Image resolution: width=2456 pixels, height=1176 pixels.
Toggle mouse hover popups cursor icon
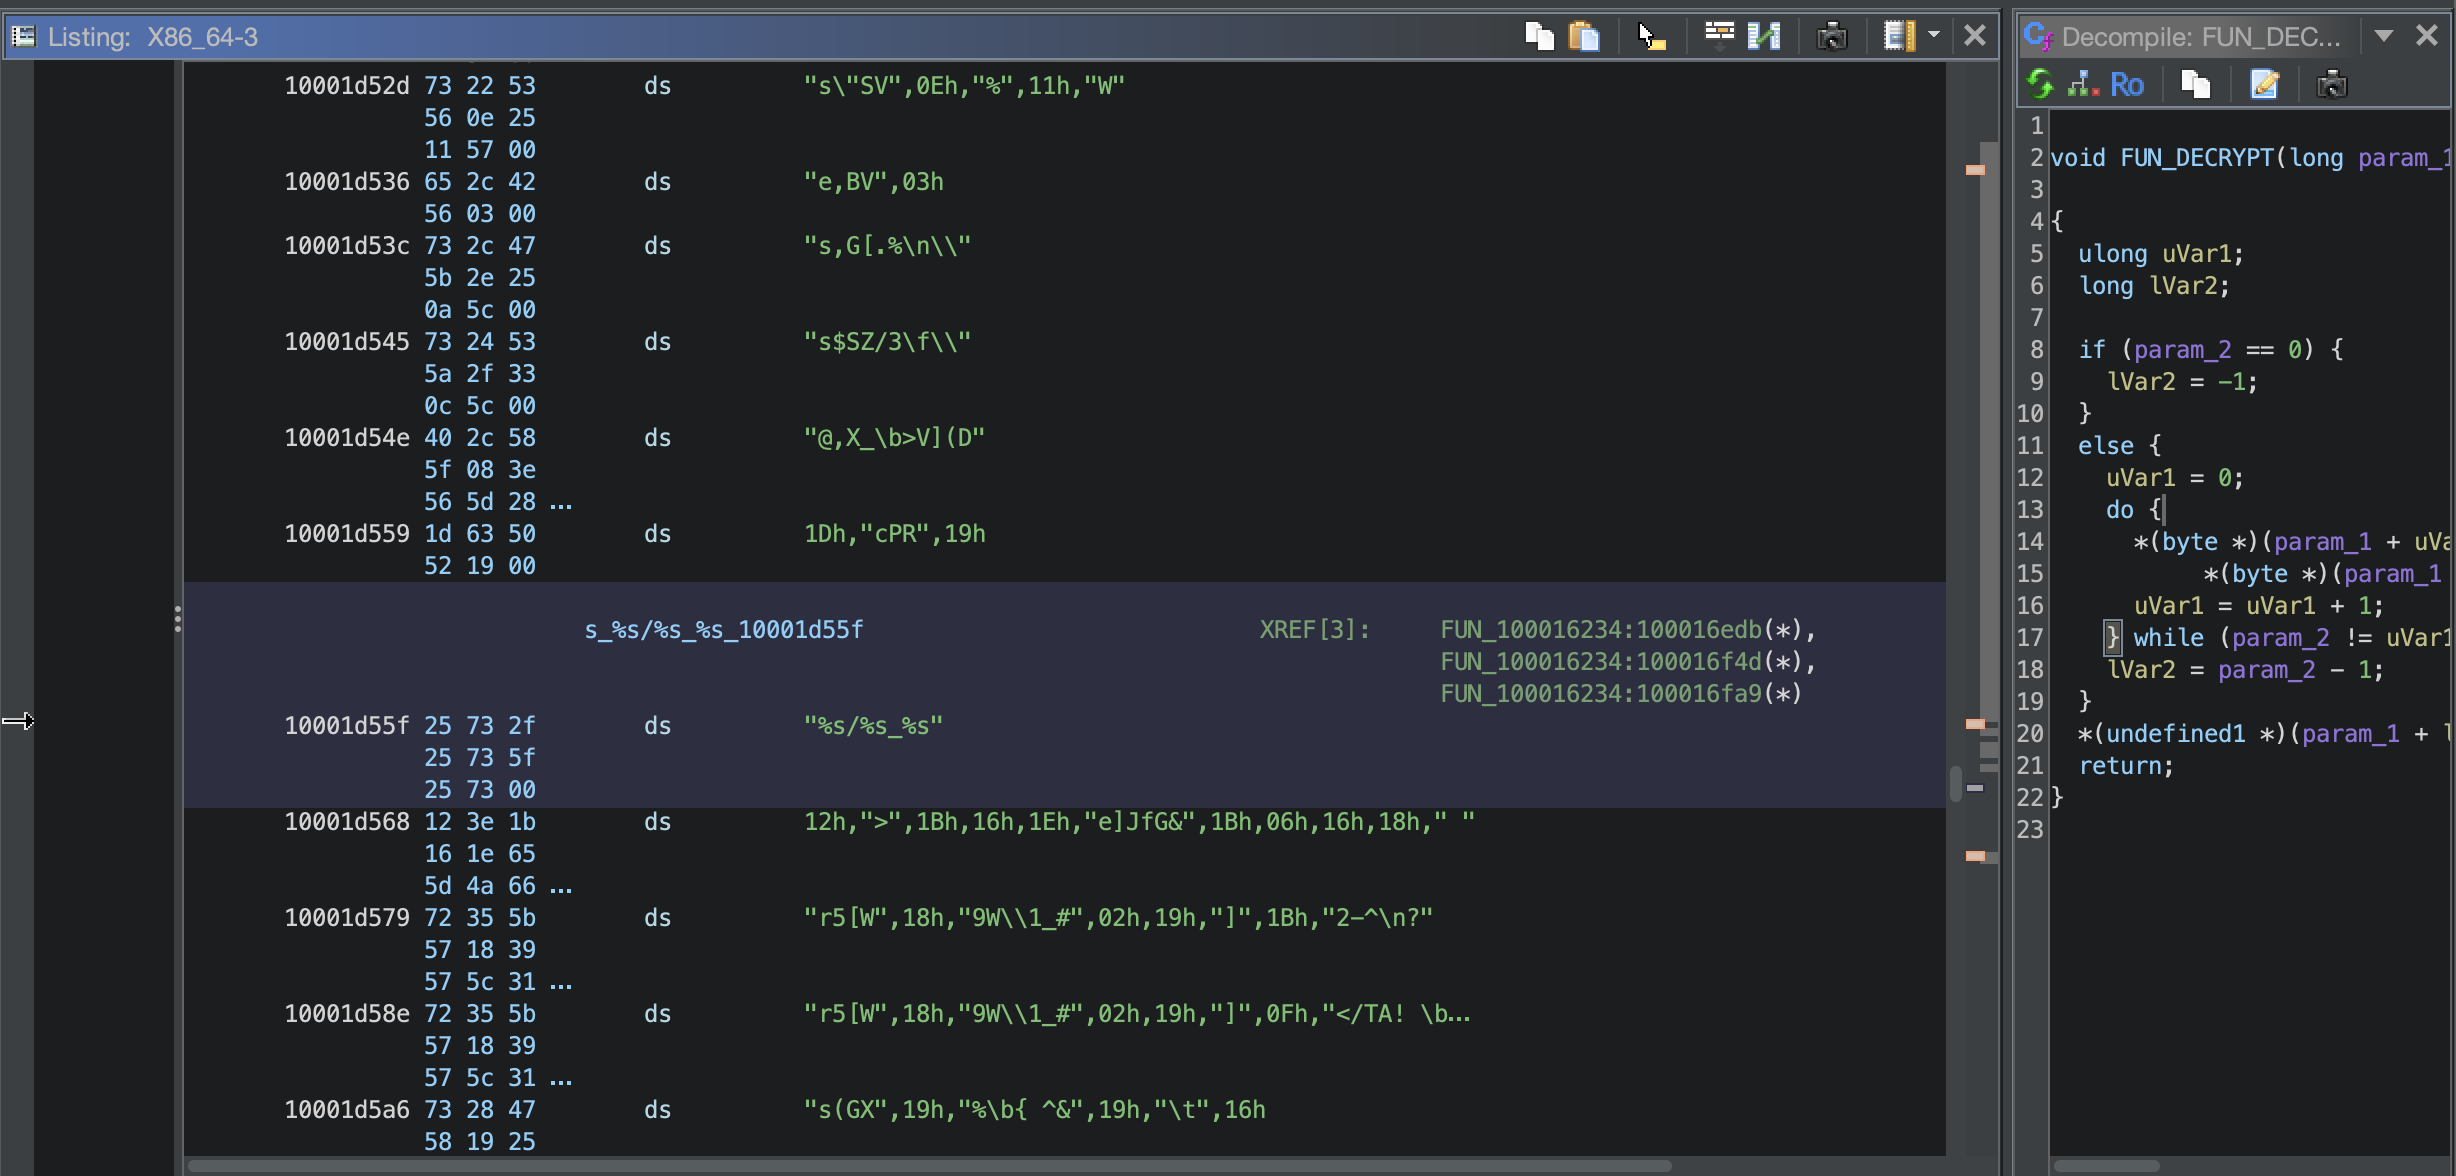point(1651,37)
